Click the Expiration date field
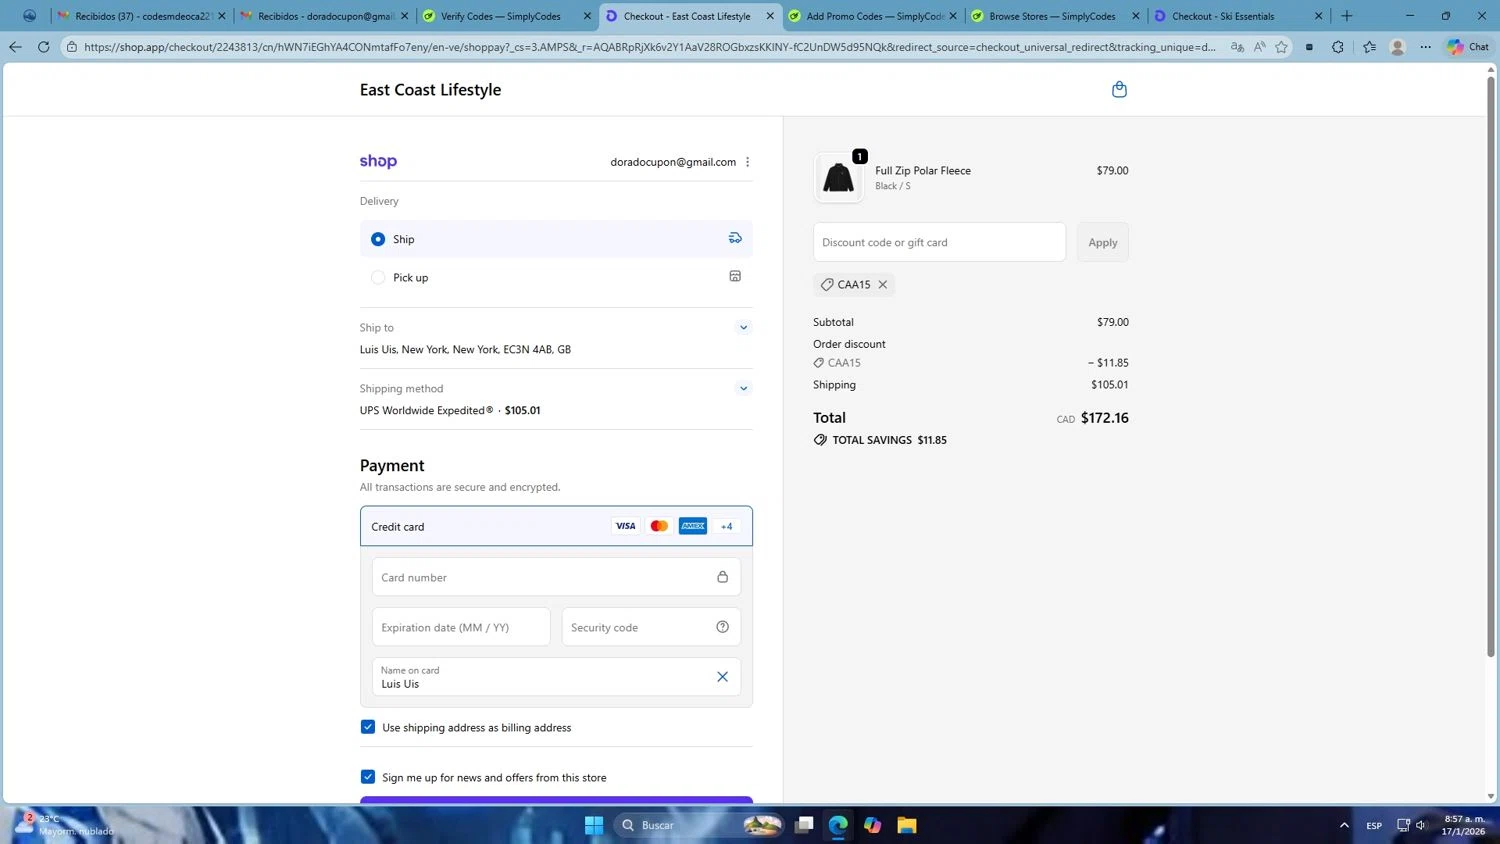This screenshot has height=844, width=1500. [x=461, y=627]
